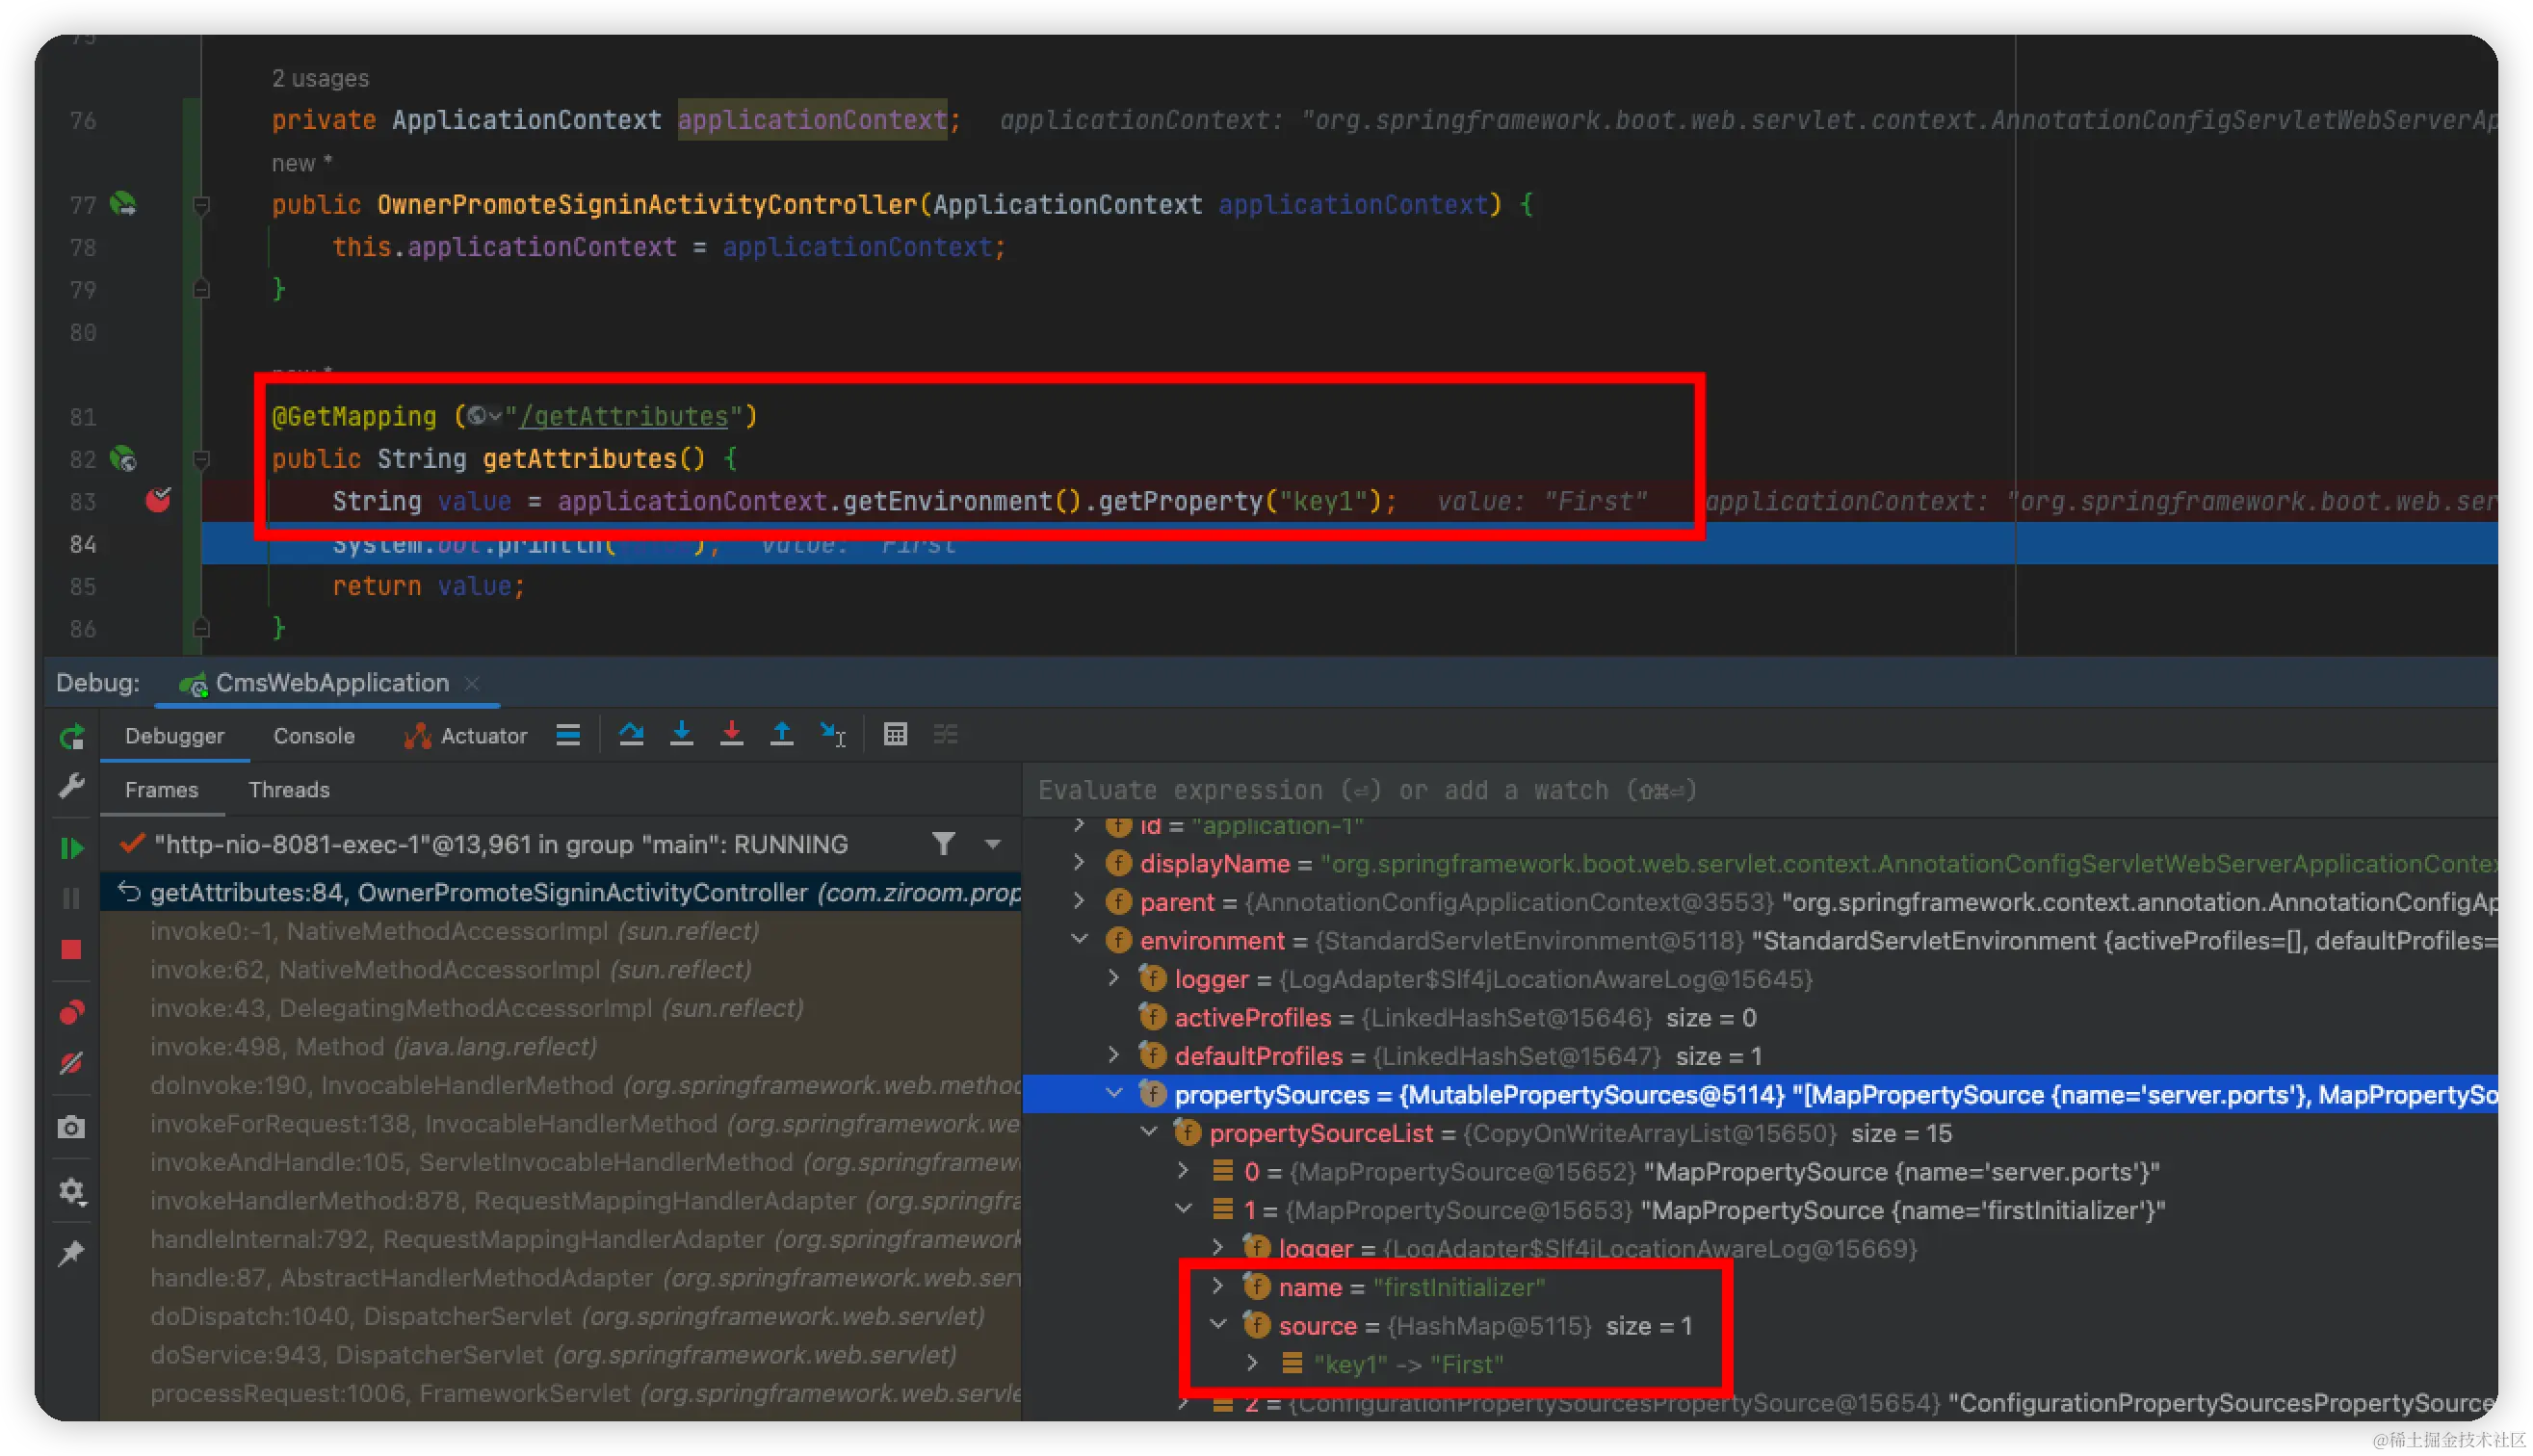Click the Step Out icon
Image resolution: width=2533 pixels, height=1456 pixels.
[782, 735]
